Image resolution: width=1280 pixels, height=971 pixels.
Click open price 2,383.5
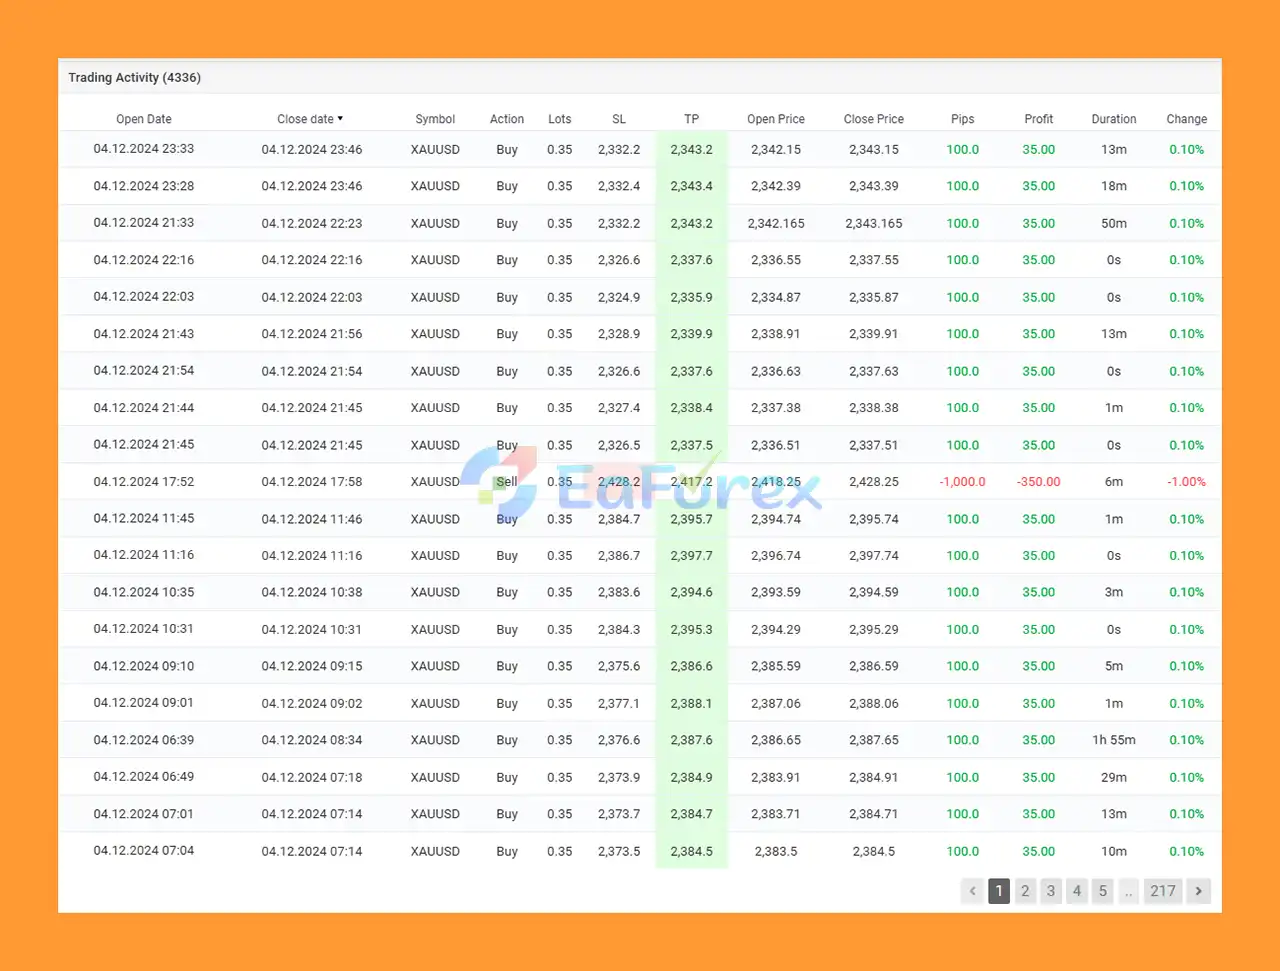[776, 851]
